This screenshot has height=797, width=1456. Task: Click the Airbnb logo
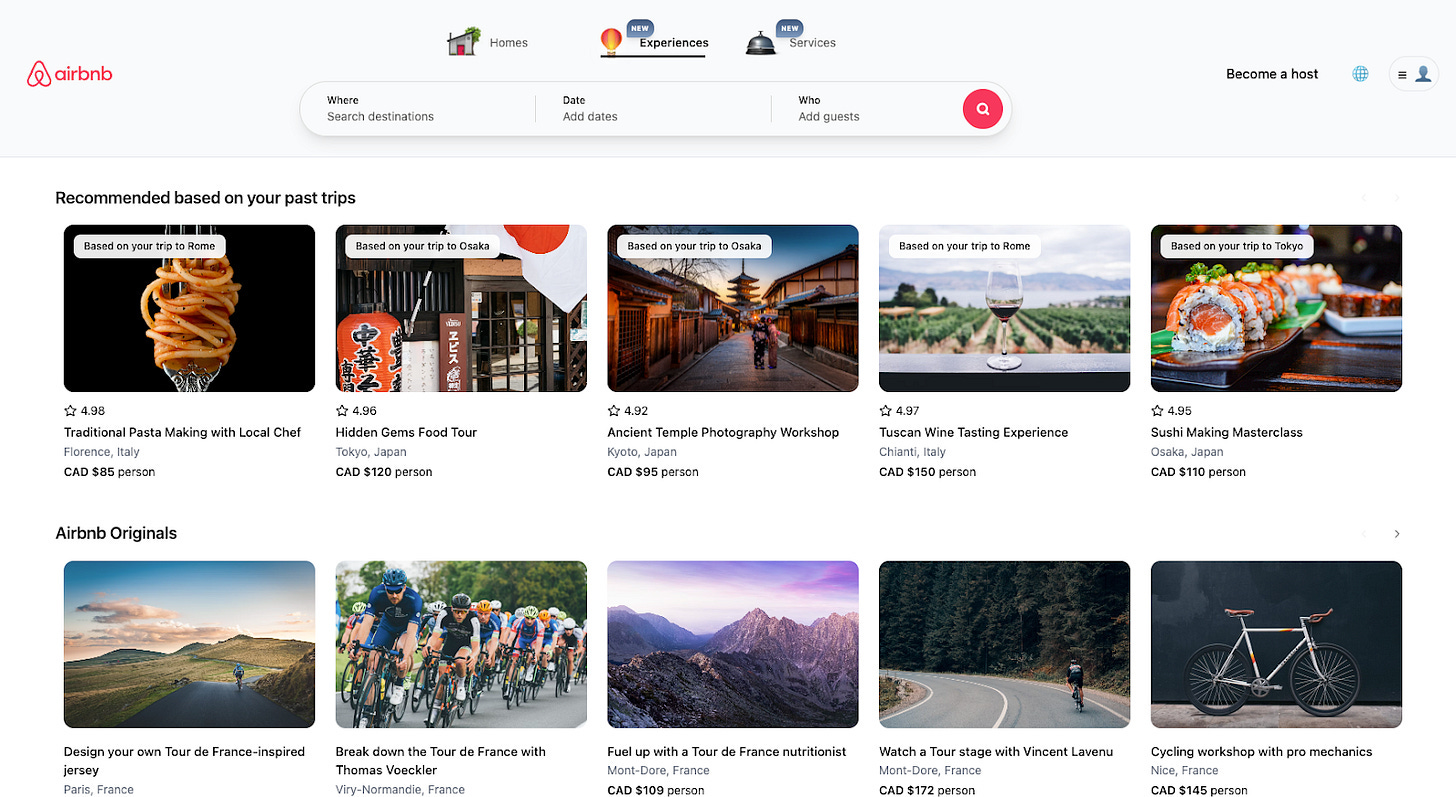point(69,74)
